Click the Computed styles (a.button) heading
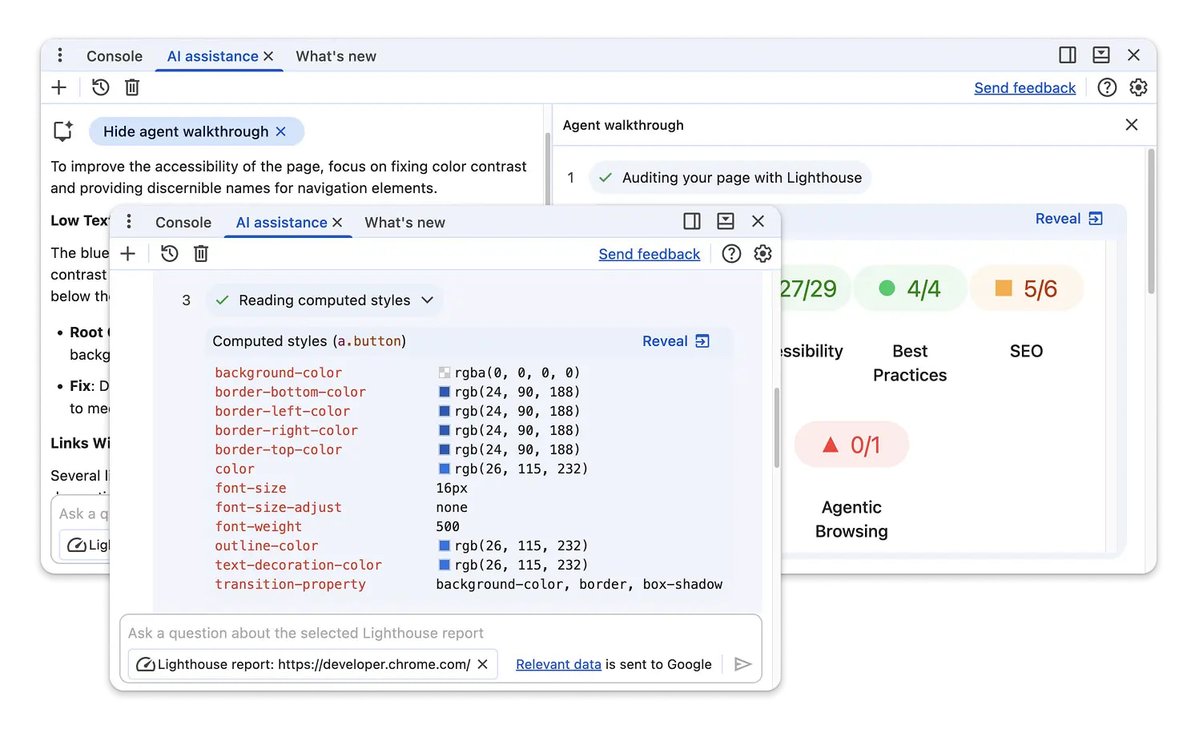This screenshot has width=1199, height=729. coord(309,341)
